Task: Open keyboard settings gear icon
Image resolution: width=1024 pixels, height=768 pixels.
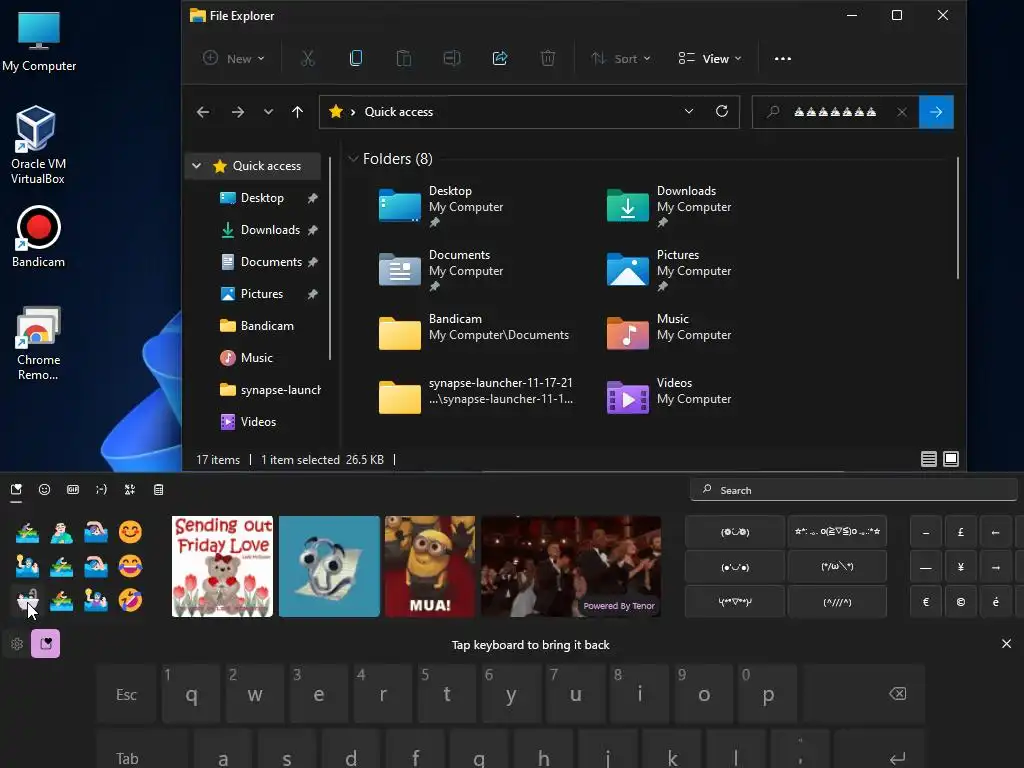Action: (17, 644)
